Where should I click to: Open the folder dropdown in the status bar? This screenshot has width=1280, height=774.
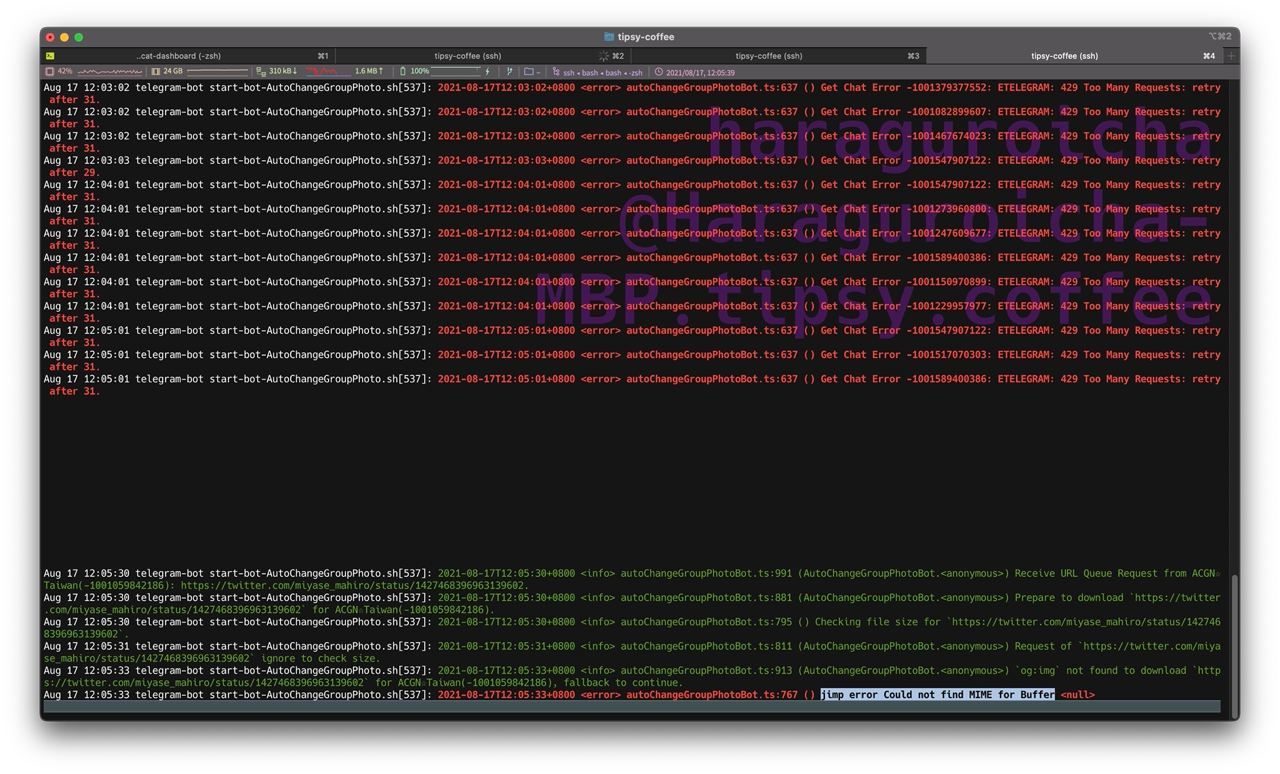click(532, 72)
